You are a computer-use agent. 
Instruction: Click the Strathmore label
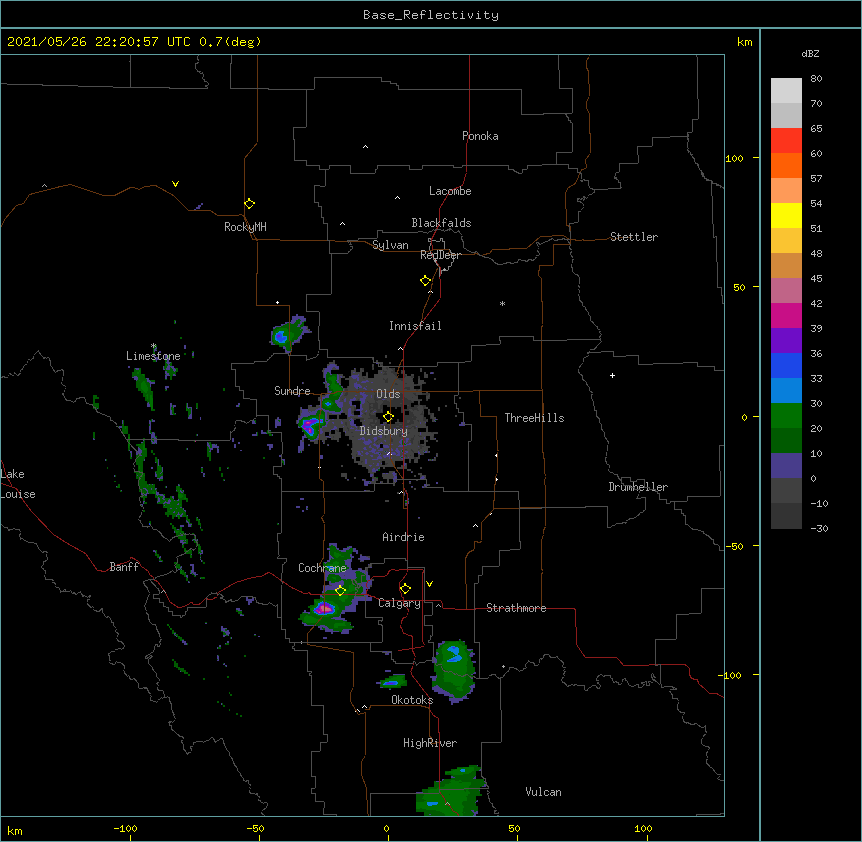(516, 608)
